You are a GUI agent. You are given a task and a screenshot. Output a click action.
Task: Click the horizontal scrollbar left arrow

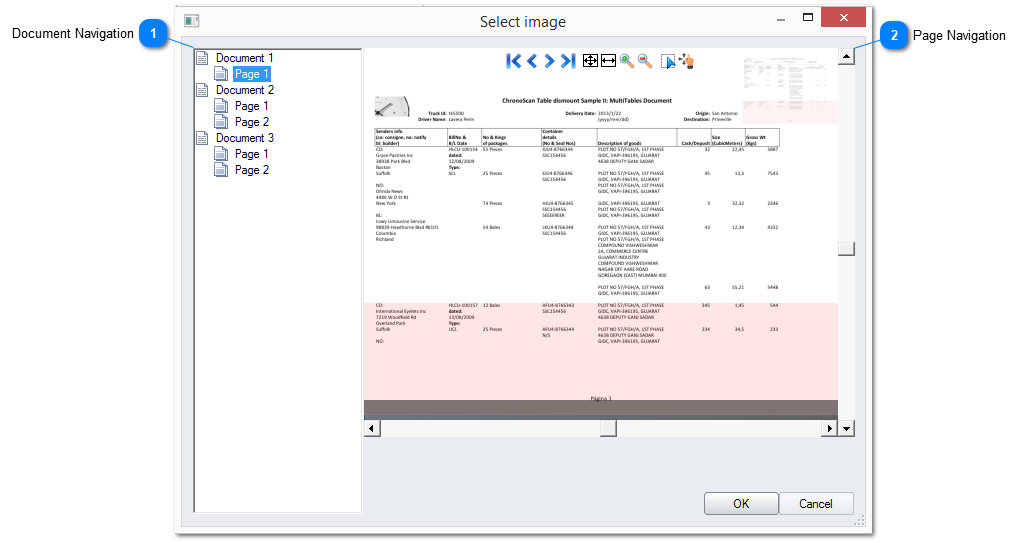point(372,428)
